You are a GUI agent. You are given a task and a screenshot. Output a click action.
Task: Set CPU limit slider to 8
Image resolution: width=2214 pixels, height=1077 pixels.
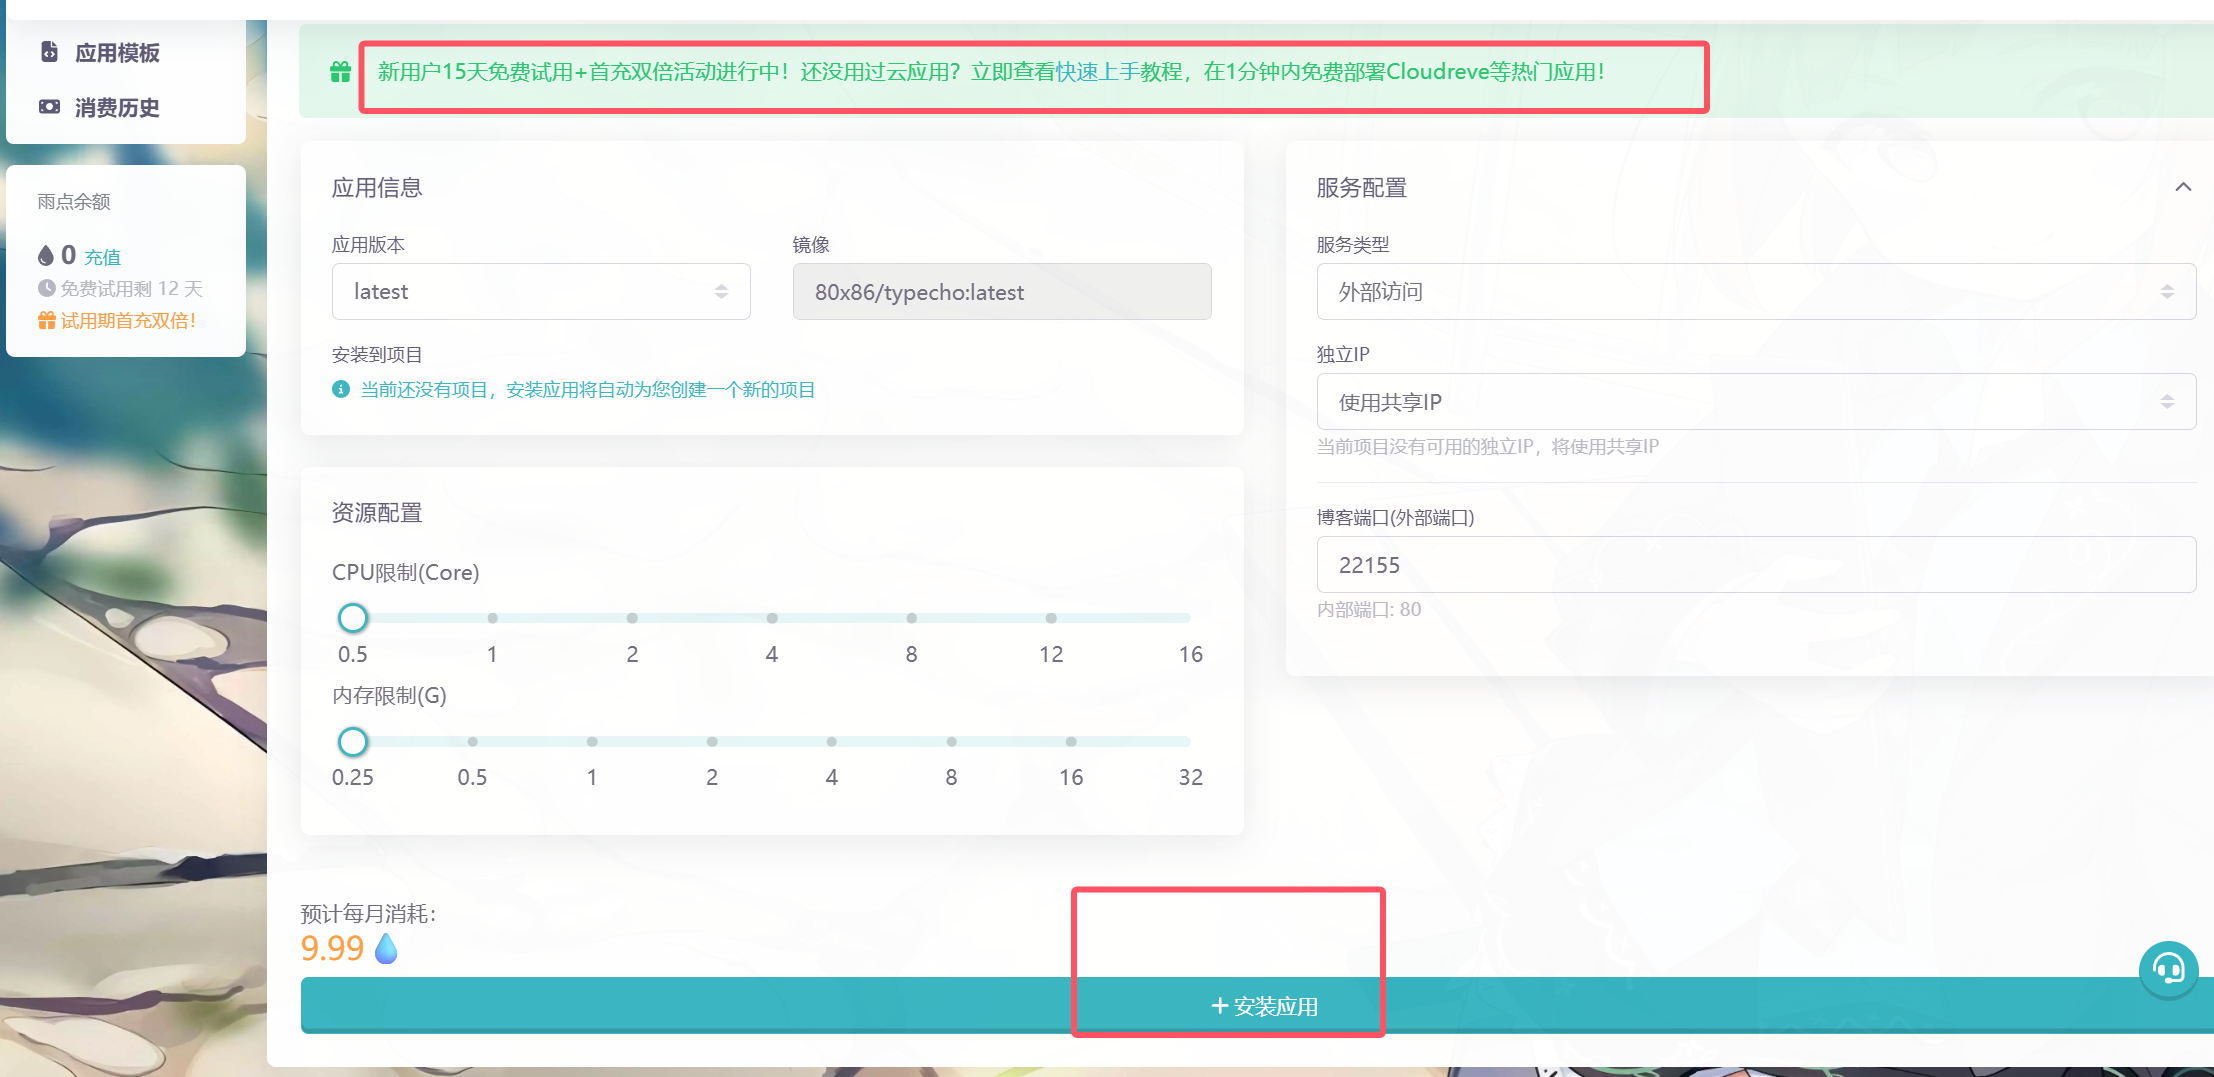tap(911, 618)
